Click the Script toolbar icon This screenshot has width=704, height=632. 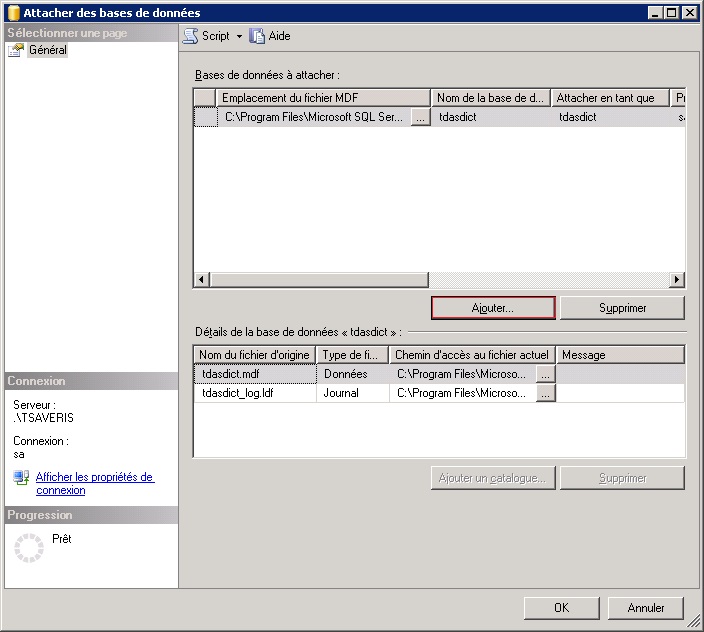(x=190, y=36)
